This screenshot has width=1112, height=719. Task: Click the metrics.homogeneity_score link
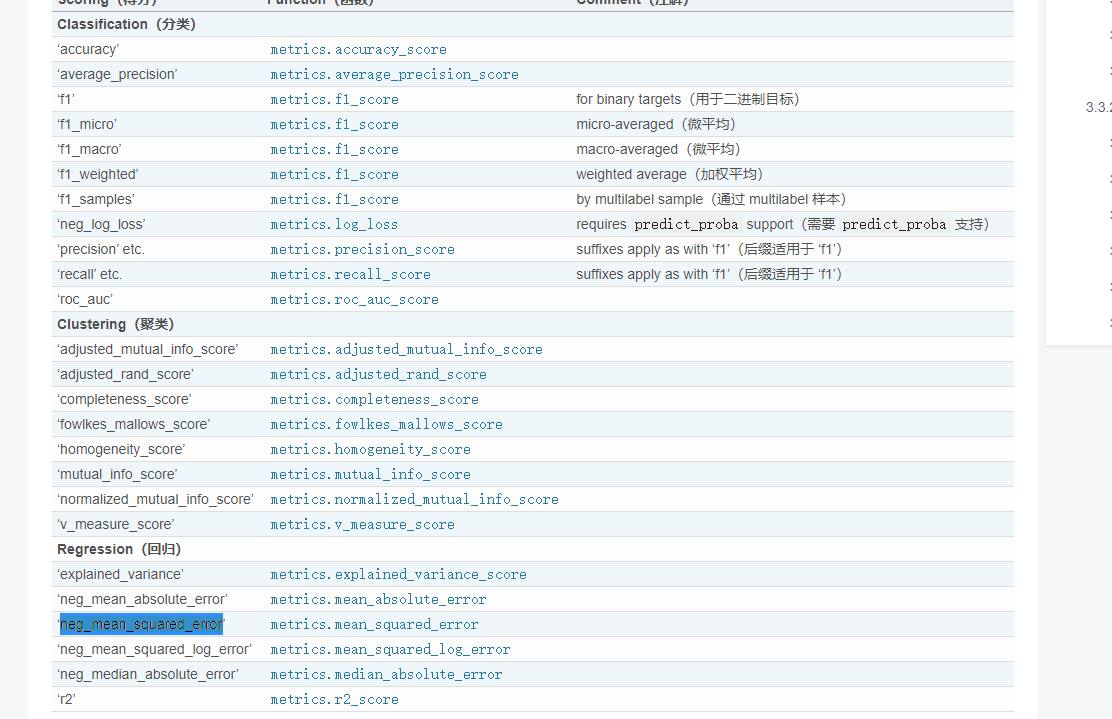tap(370, 450)
